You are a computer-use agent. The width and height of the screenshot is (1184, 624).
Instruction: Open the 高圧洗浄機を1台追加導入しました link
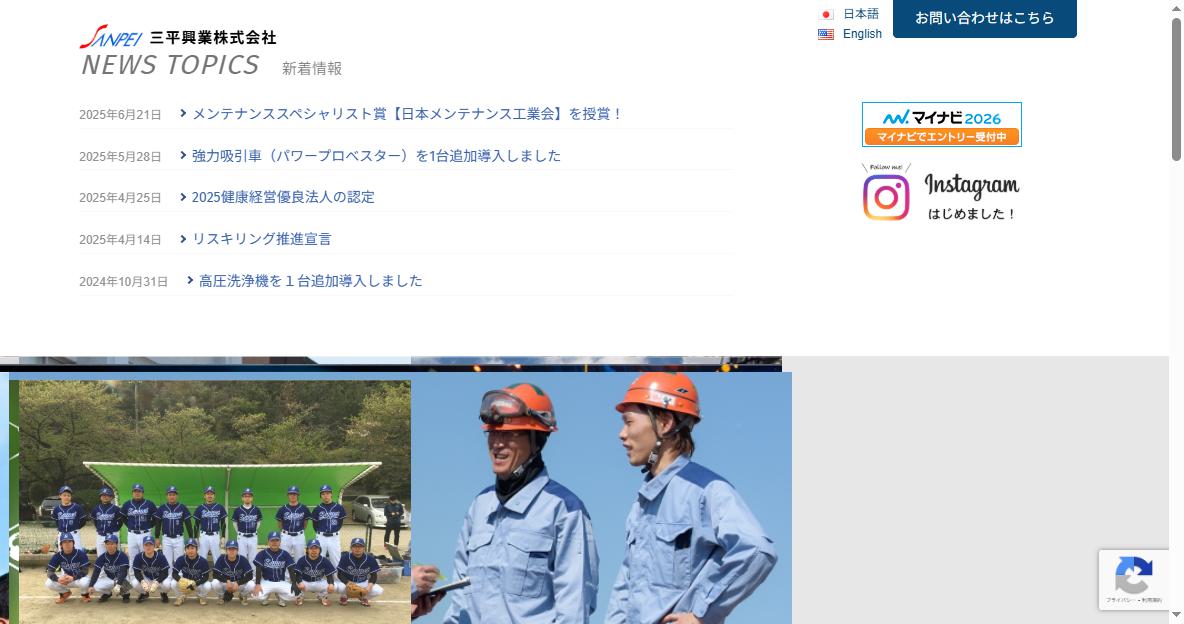[x=310, y=281]
